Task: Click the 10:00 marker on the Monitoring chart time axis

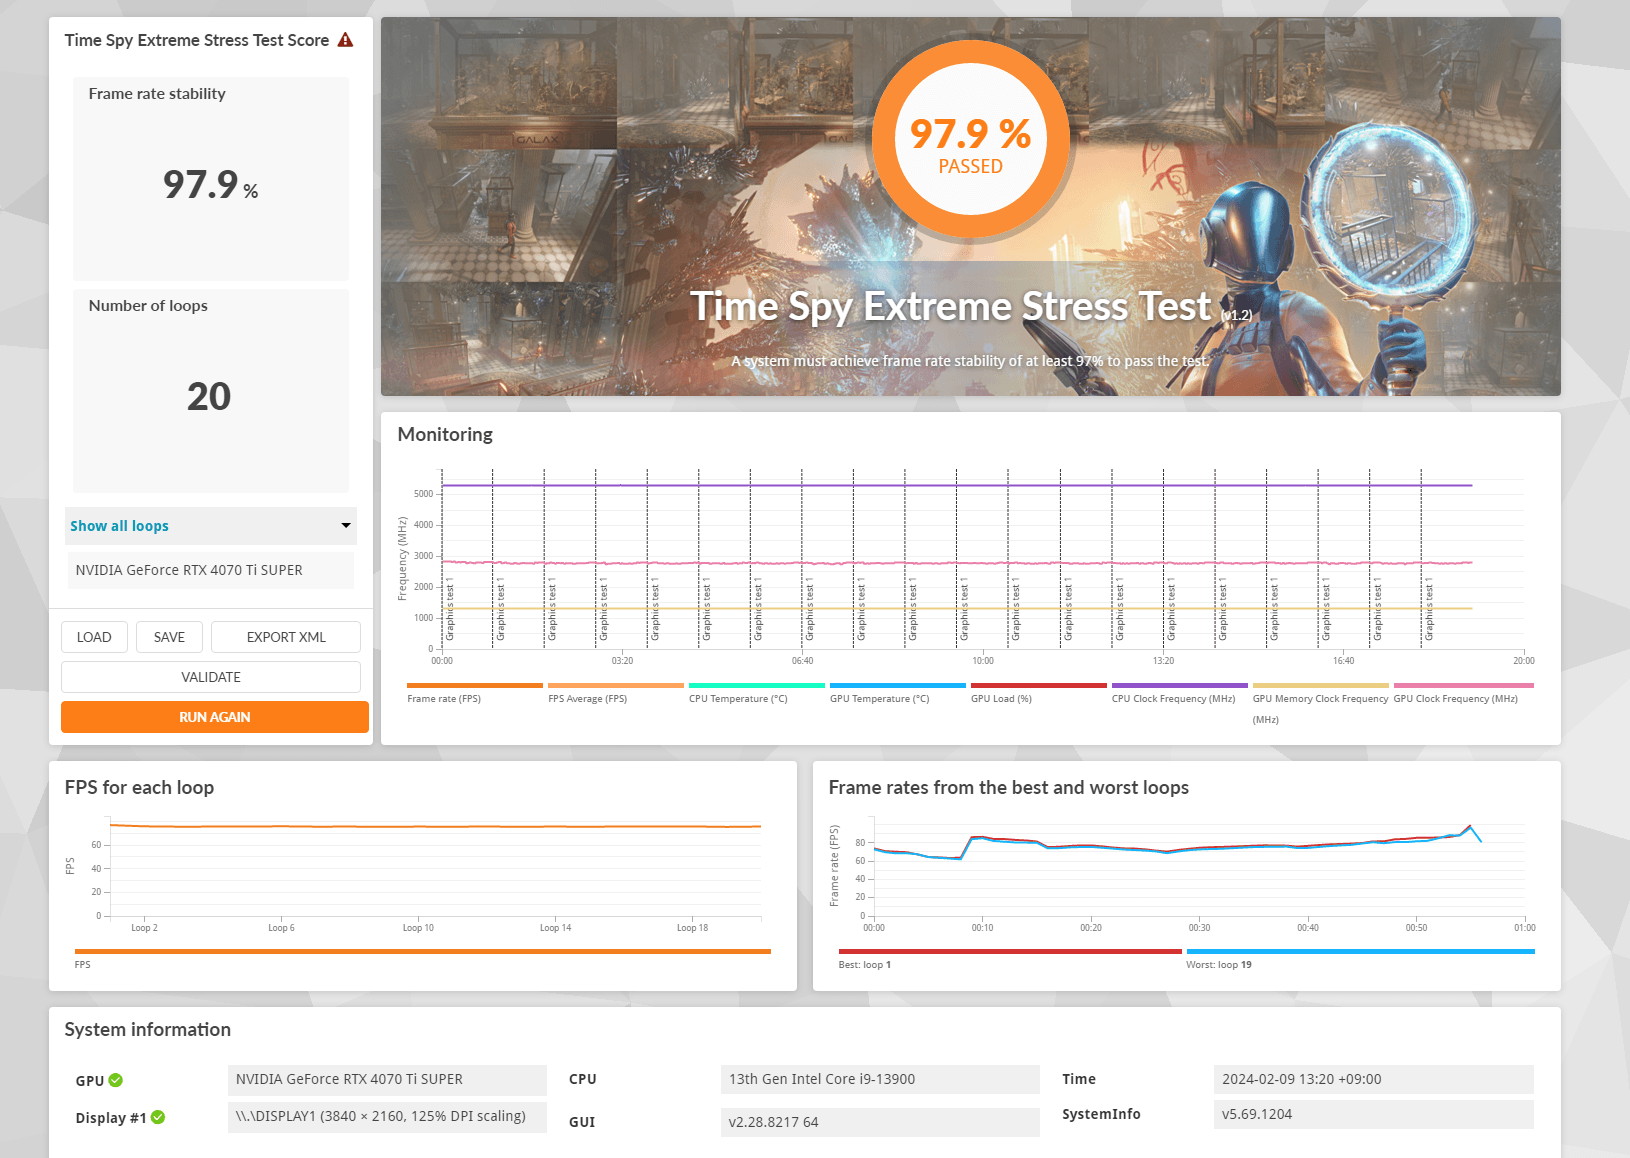Action: [x=983, y=661]
